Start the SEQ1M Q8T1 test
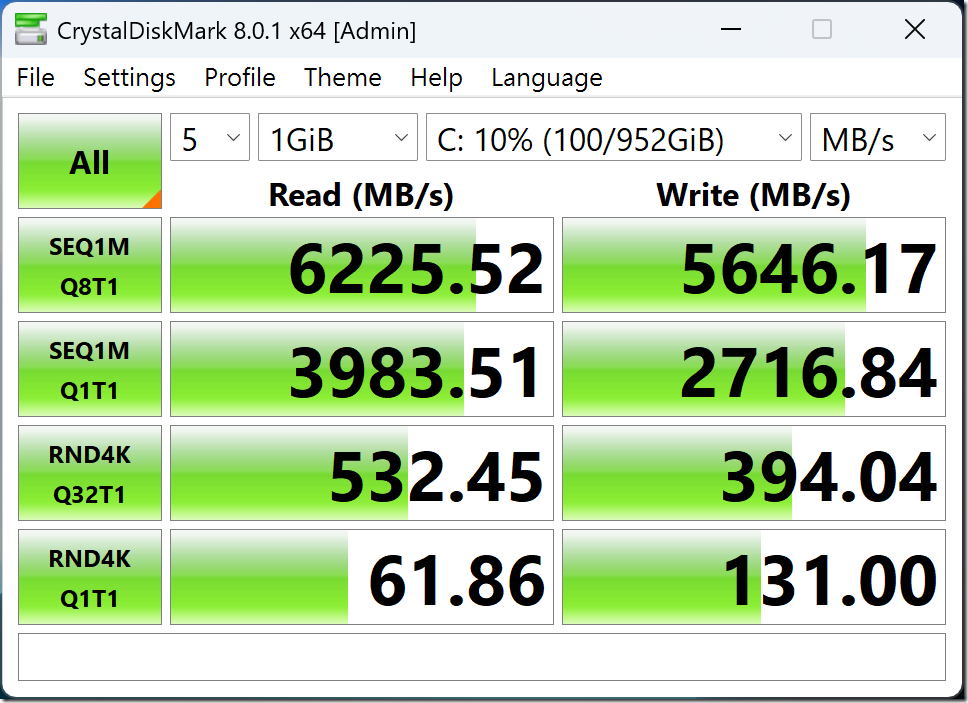The width and height of the screenshot is (968, 703). pyautogui.click(x=90, y=265)
